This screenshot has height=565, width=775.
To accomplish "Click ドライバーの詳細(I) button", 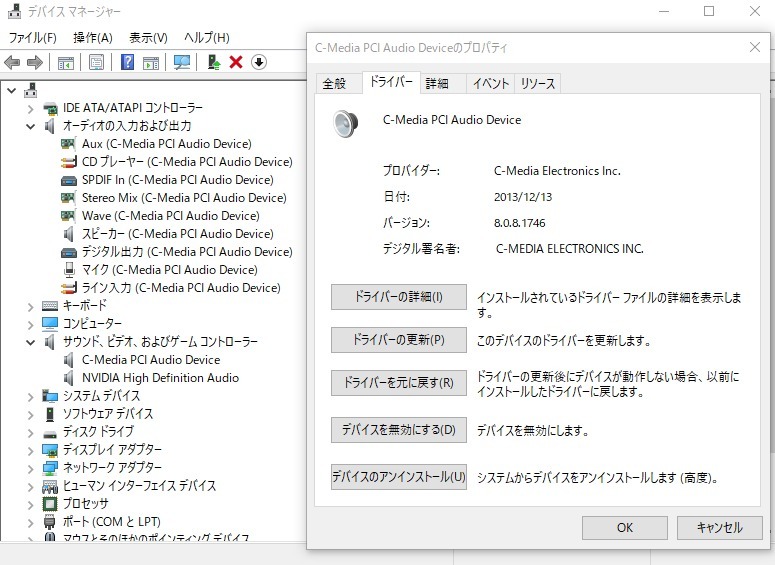I will [x=399, y=297].
